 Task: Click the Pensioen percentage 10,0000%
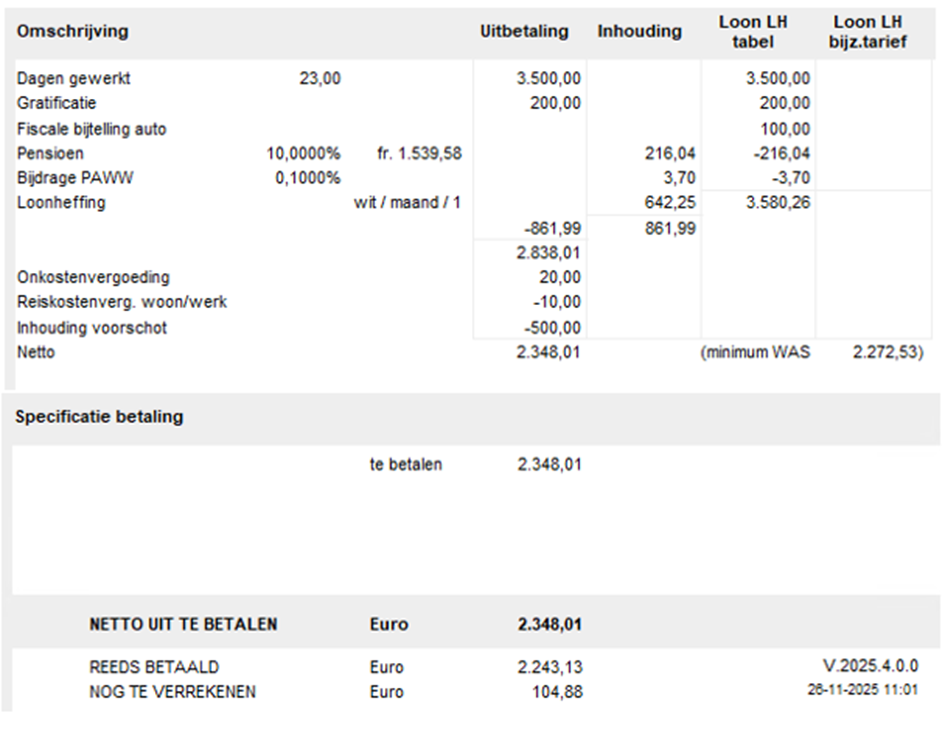pos(303,154)
